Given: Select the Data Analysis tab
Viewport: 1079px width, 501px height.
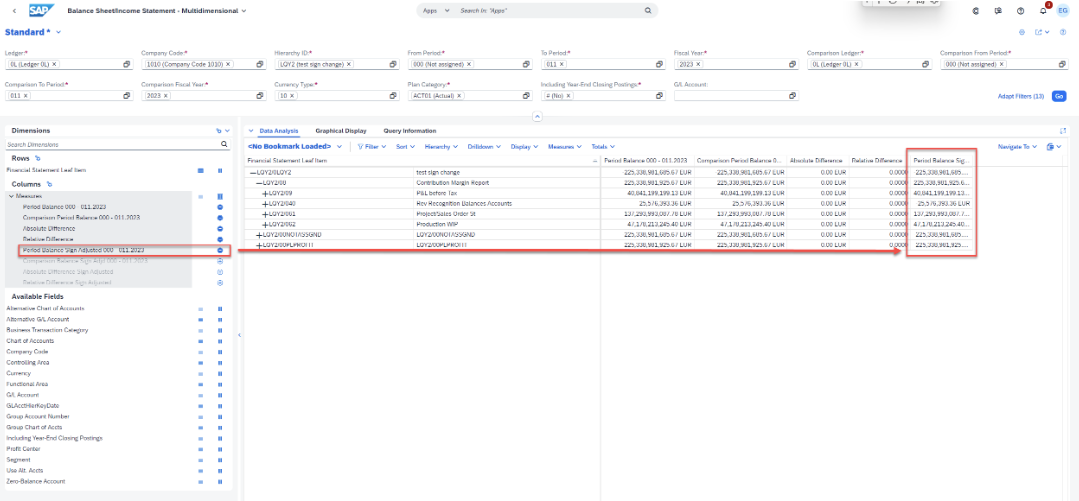Looking at the screenshot, I should [x=279, y=130].
